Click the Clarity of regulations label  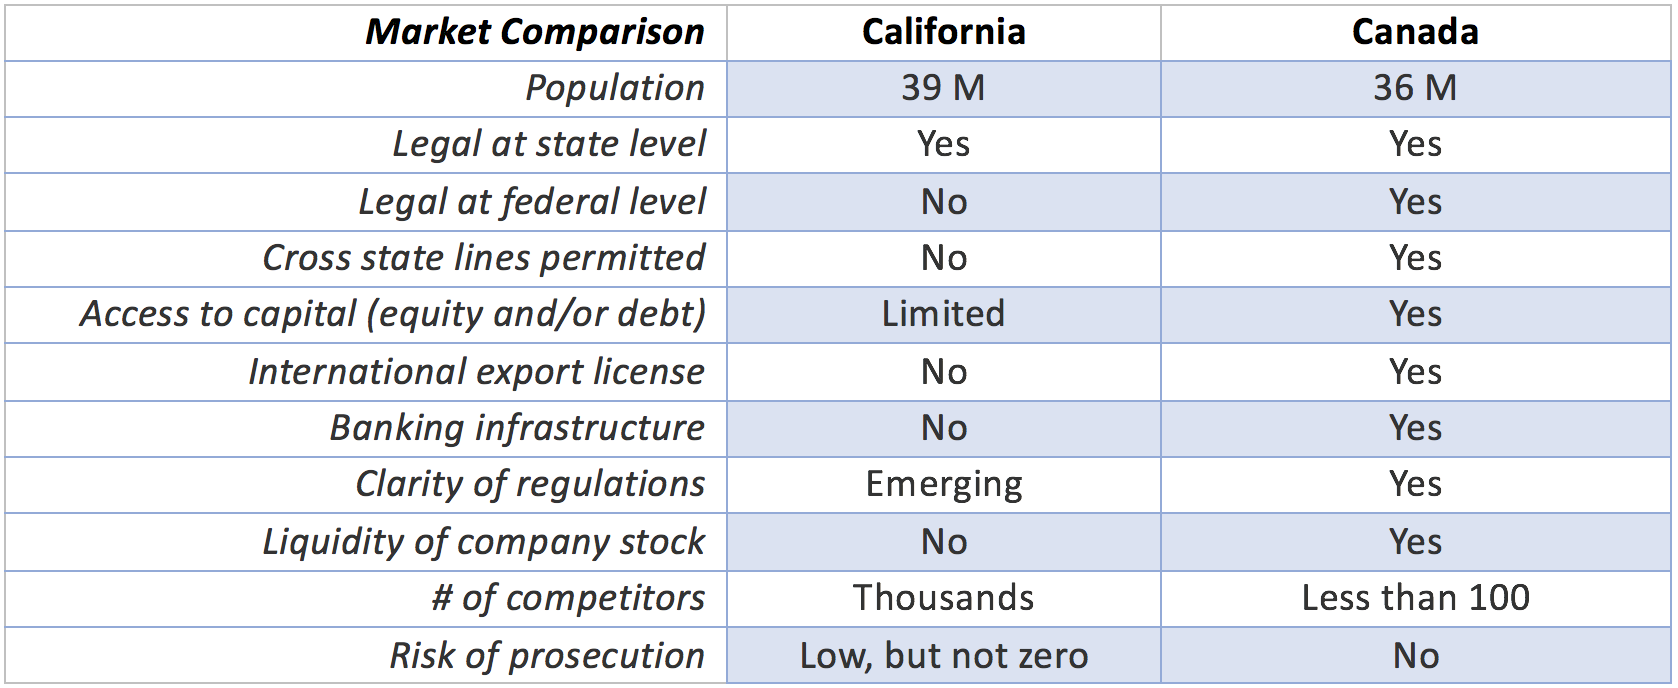pos(530,484)
